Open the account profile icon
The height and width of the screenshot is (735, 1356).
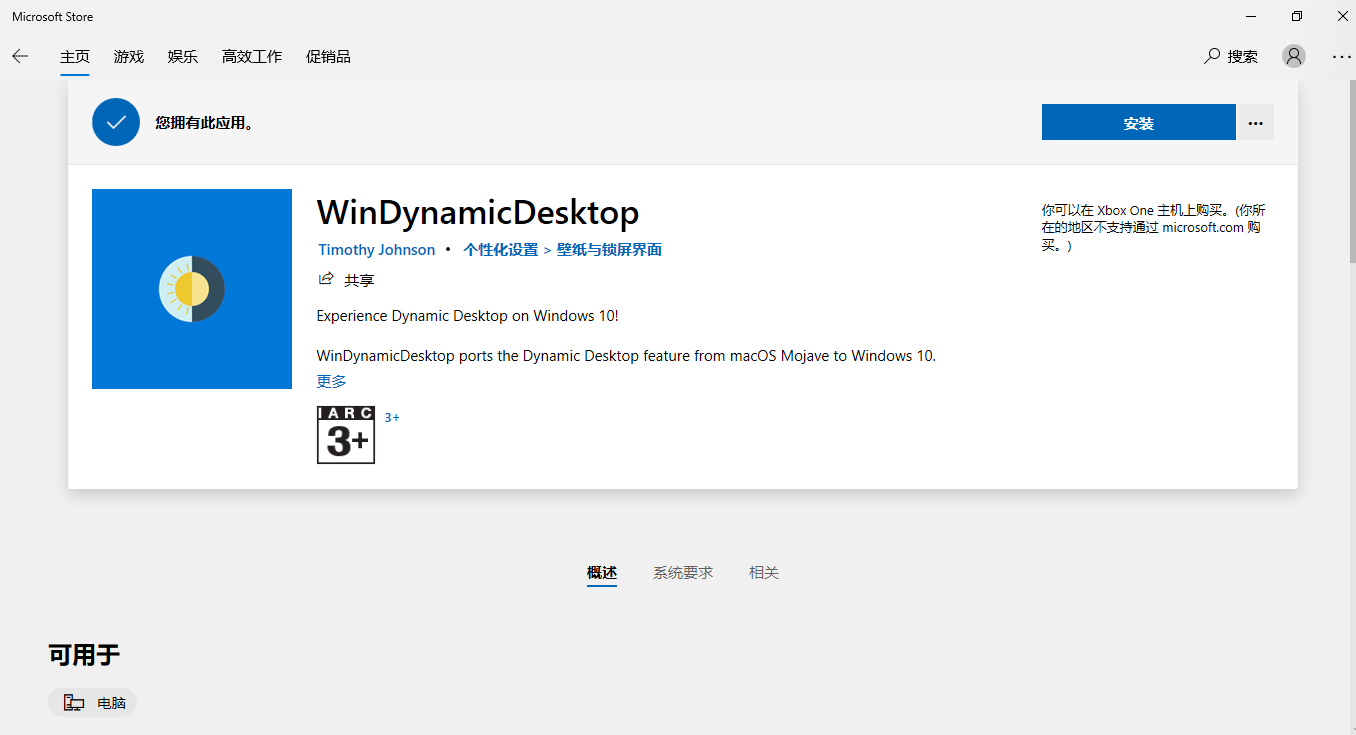[1293, 56]
